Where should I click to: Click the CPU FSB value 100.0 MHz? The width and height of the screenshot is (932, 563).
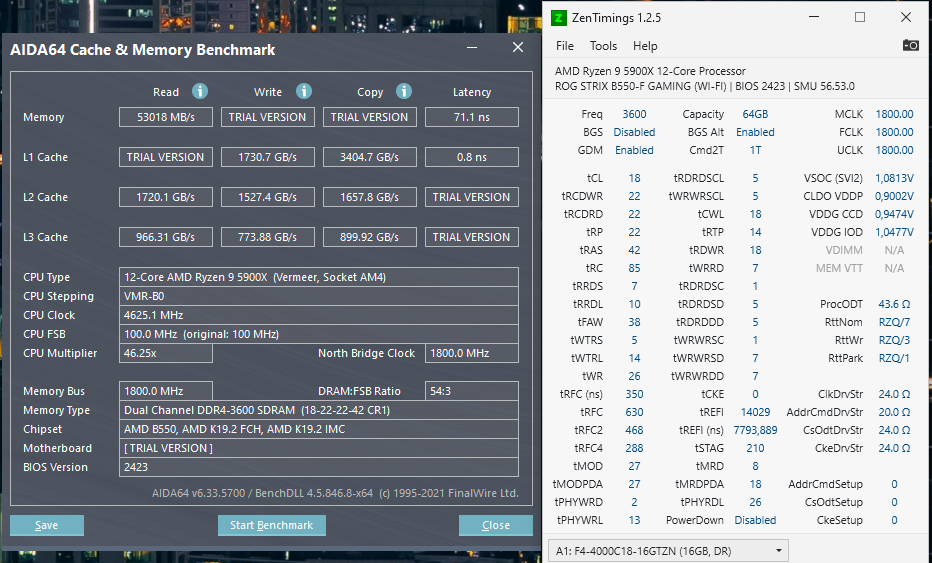319,334
